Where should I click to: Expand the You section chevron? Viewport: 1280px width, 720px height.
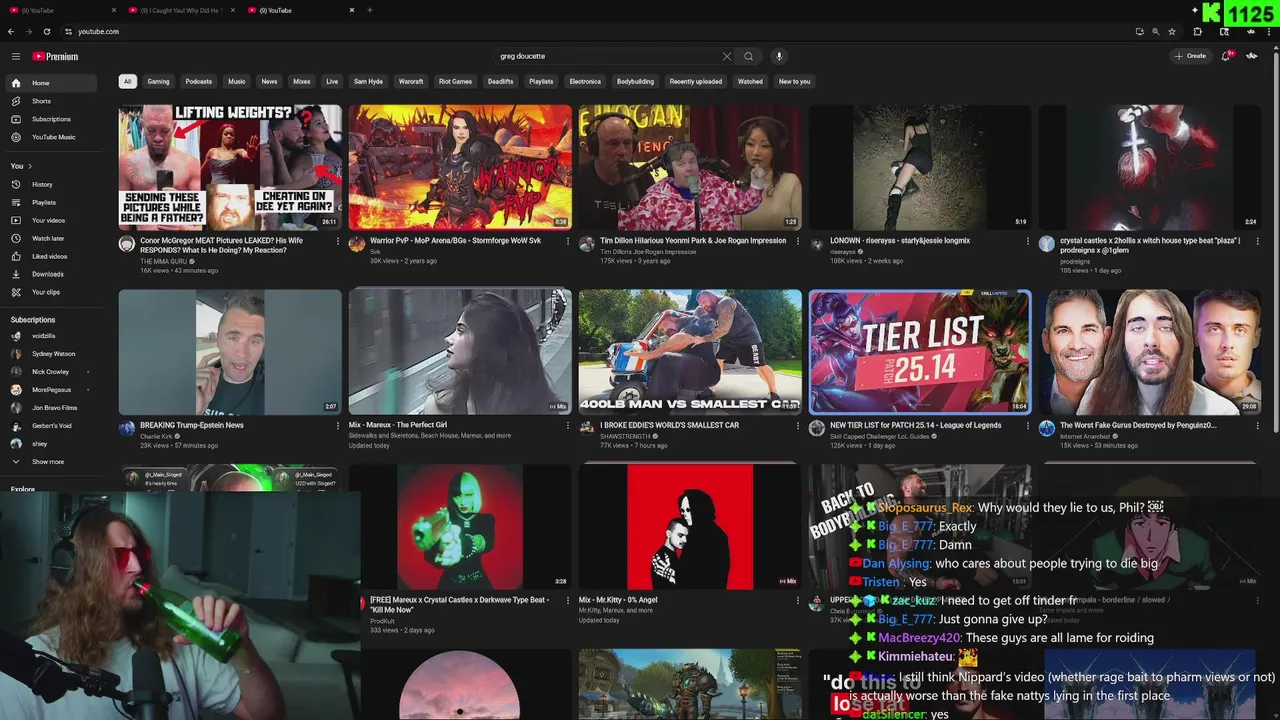[30, 166]
